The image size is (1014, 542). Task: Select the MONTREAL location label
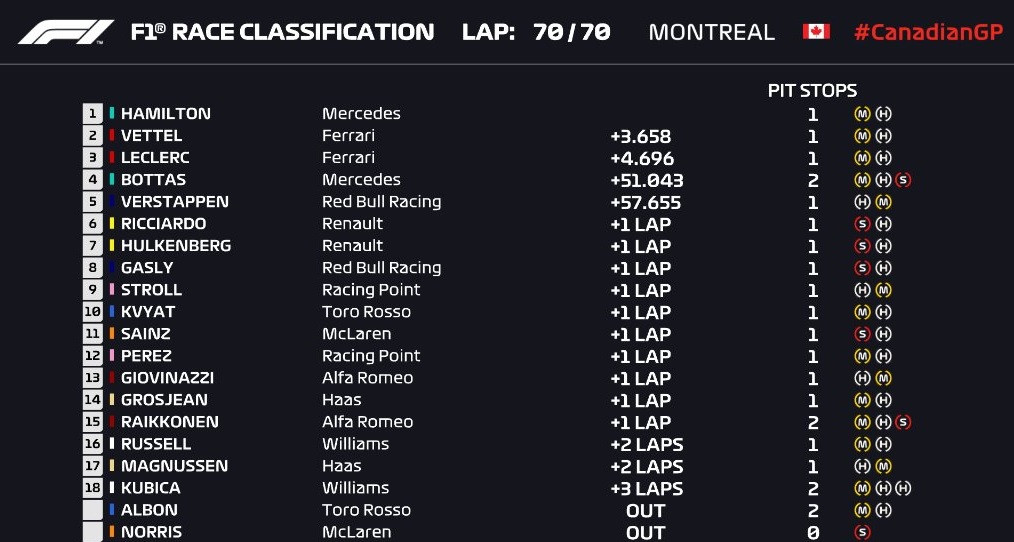pyautogui.click(x=711, y=32)
